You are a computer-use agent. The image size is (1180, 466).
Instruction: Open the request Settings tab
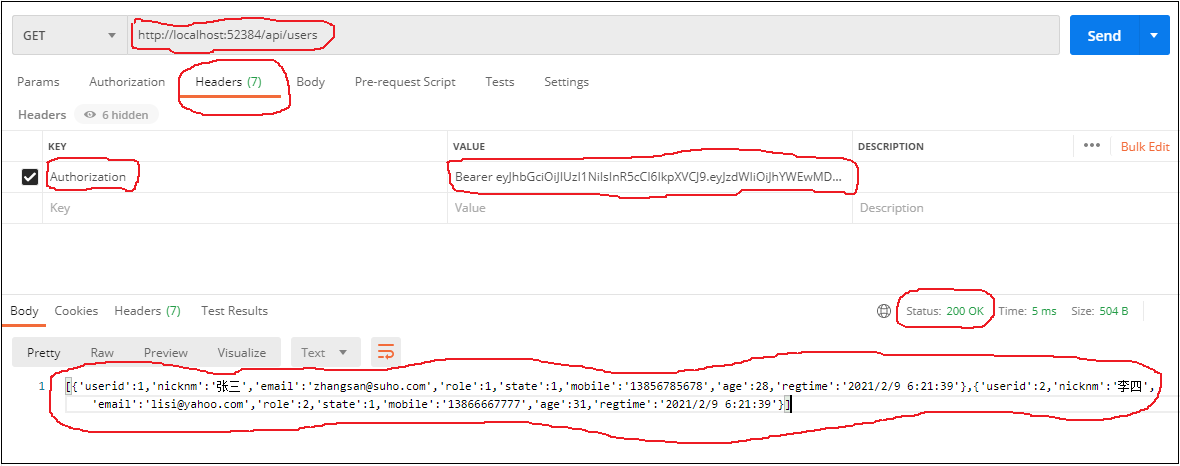(567, 82)
